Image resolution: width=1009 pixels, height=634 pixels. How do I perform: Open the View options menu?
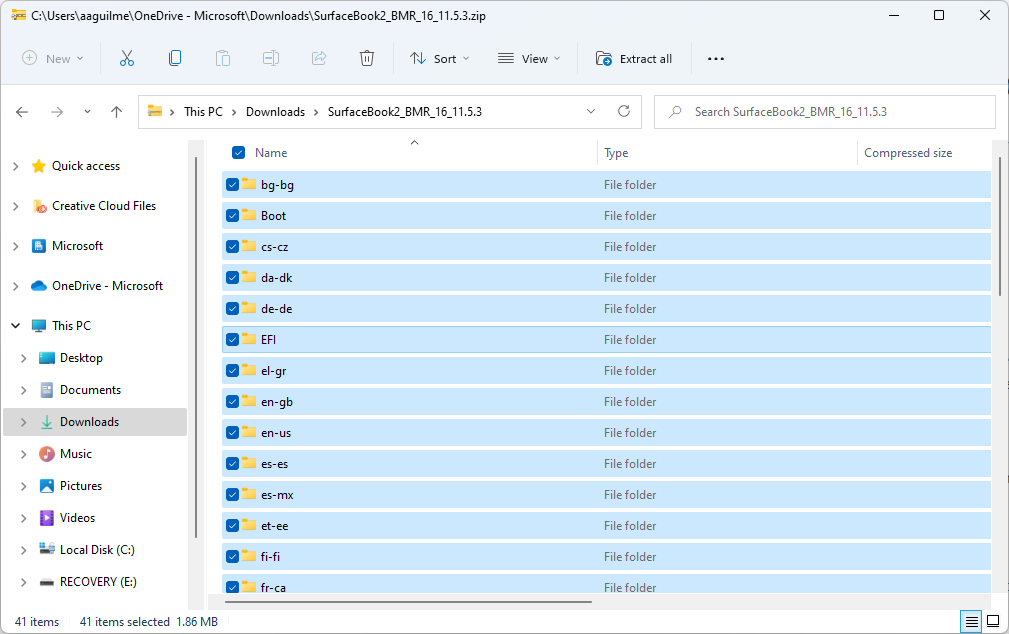pos(529,59)
